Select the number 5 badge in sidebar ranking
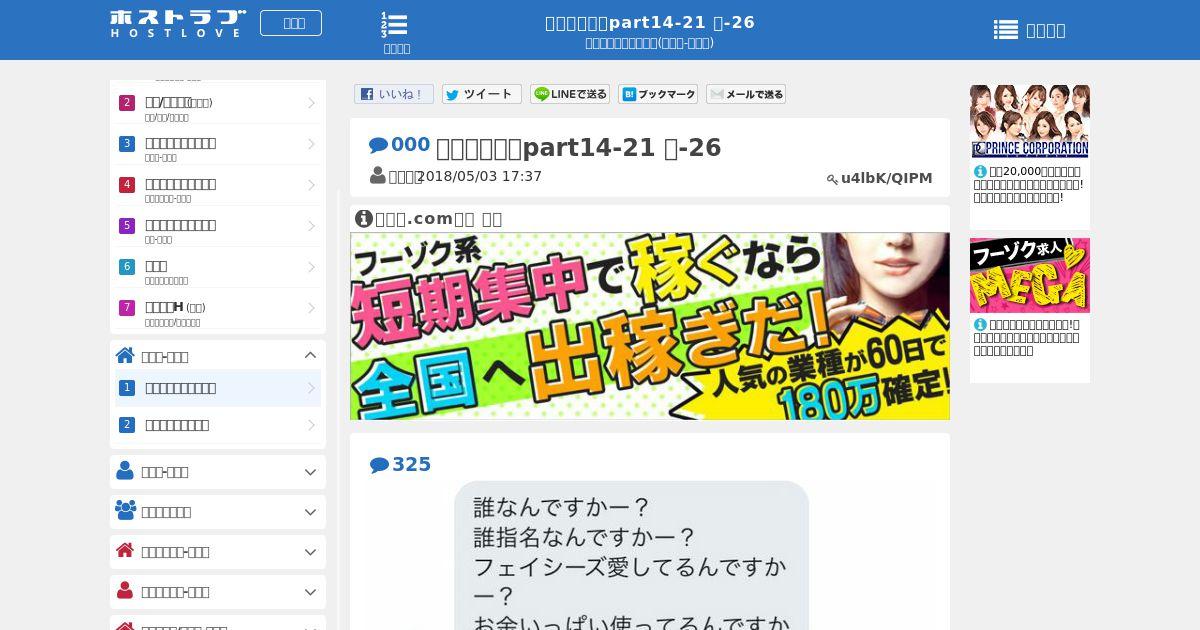 tap(126, 225)
